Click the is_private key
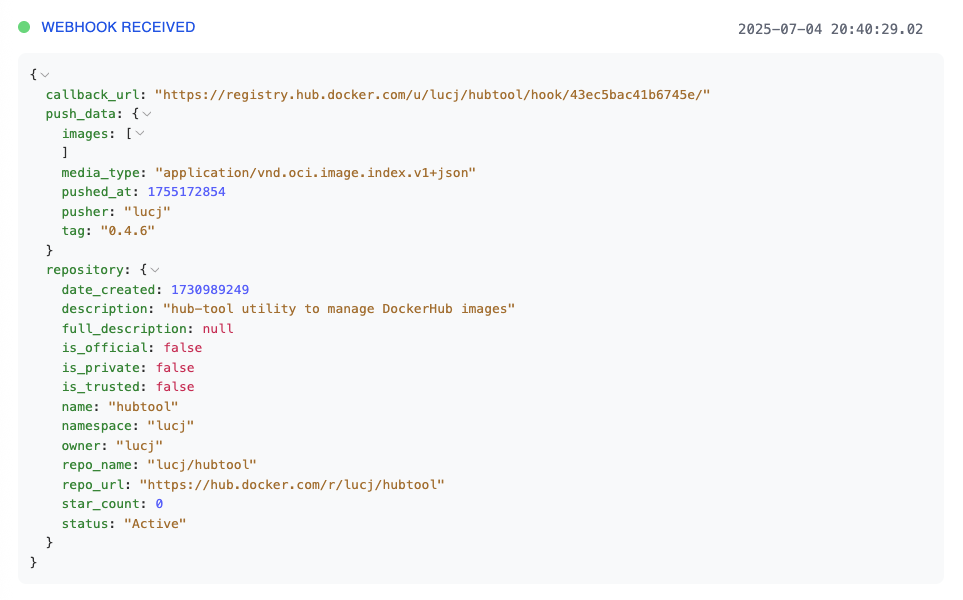Viewport: 963px width, 600px height. coord(100,368)
